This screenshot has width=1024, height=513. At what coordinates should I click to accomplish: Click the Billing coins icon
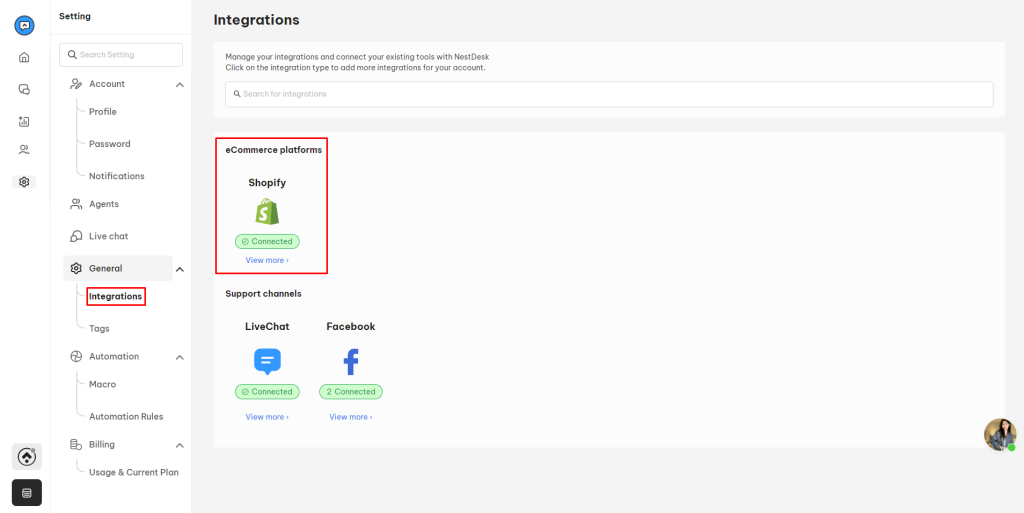tap(76, 444)
